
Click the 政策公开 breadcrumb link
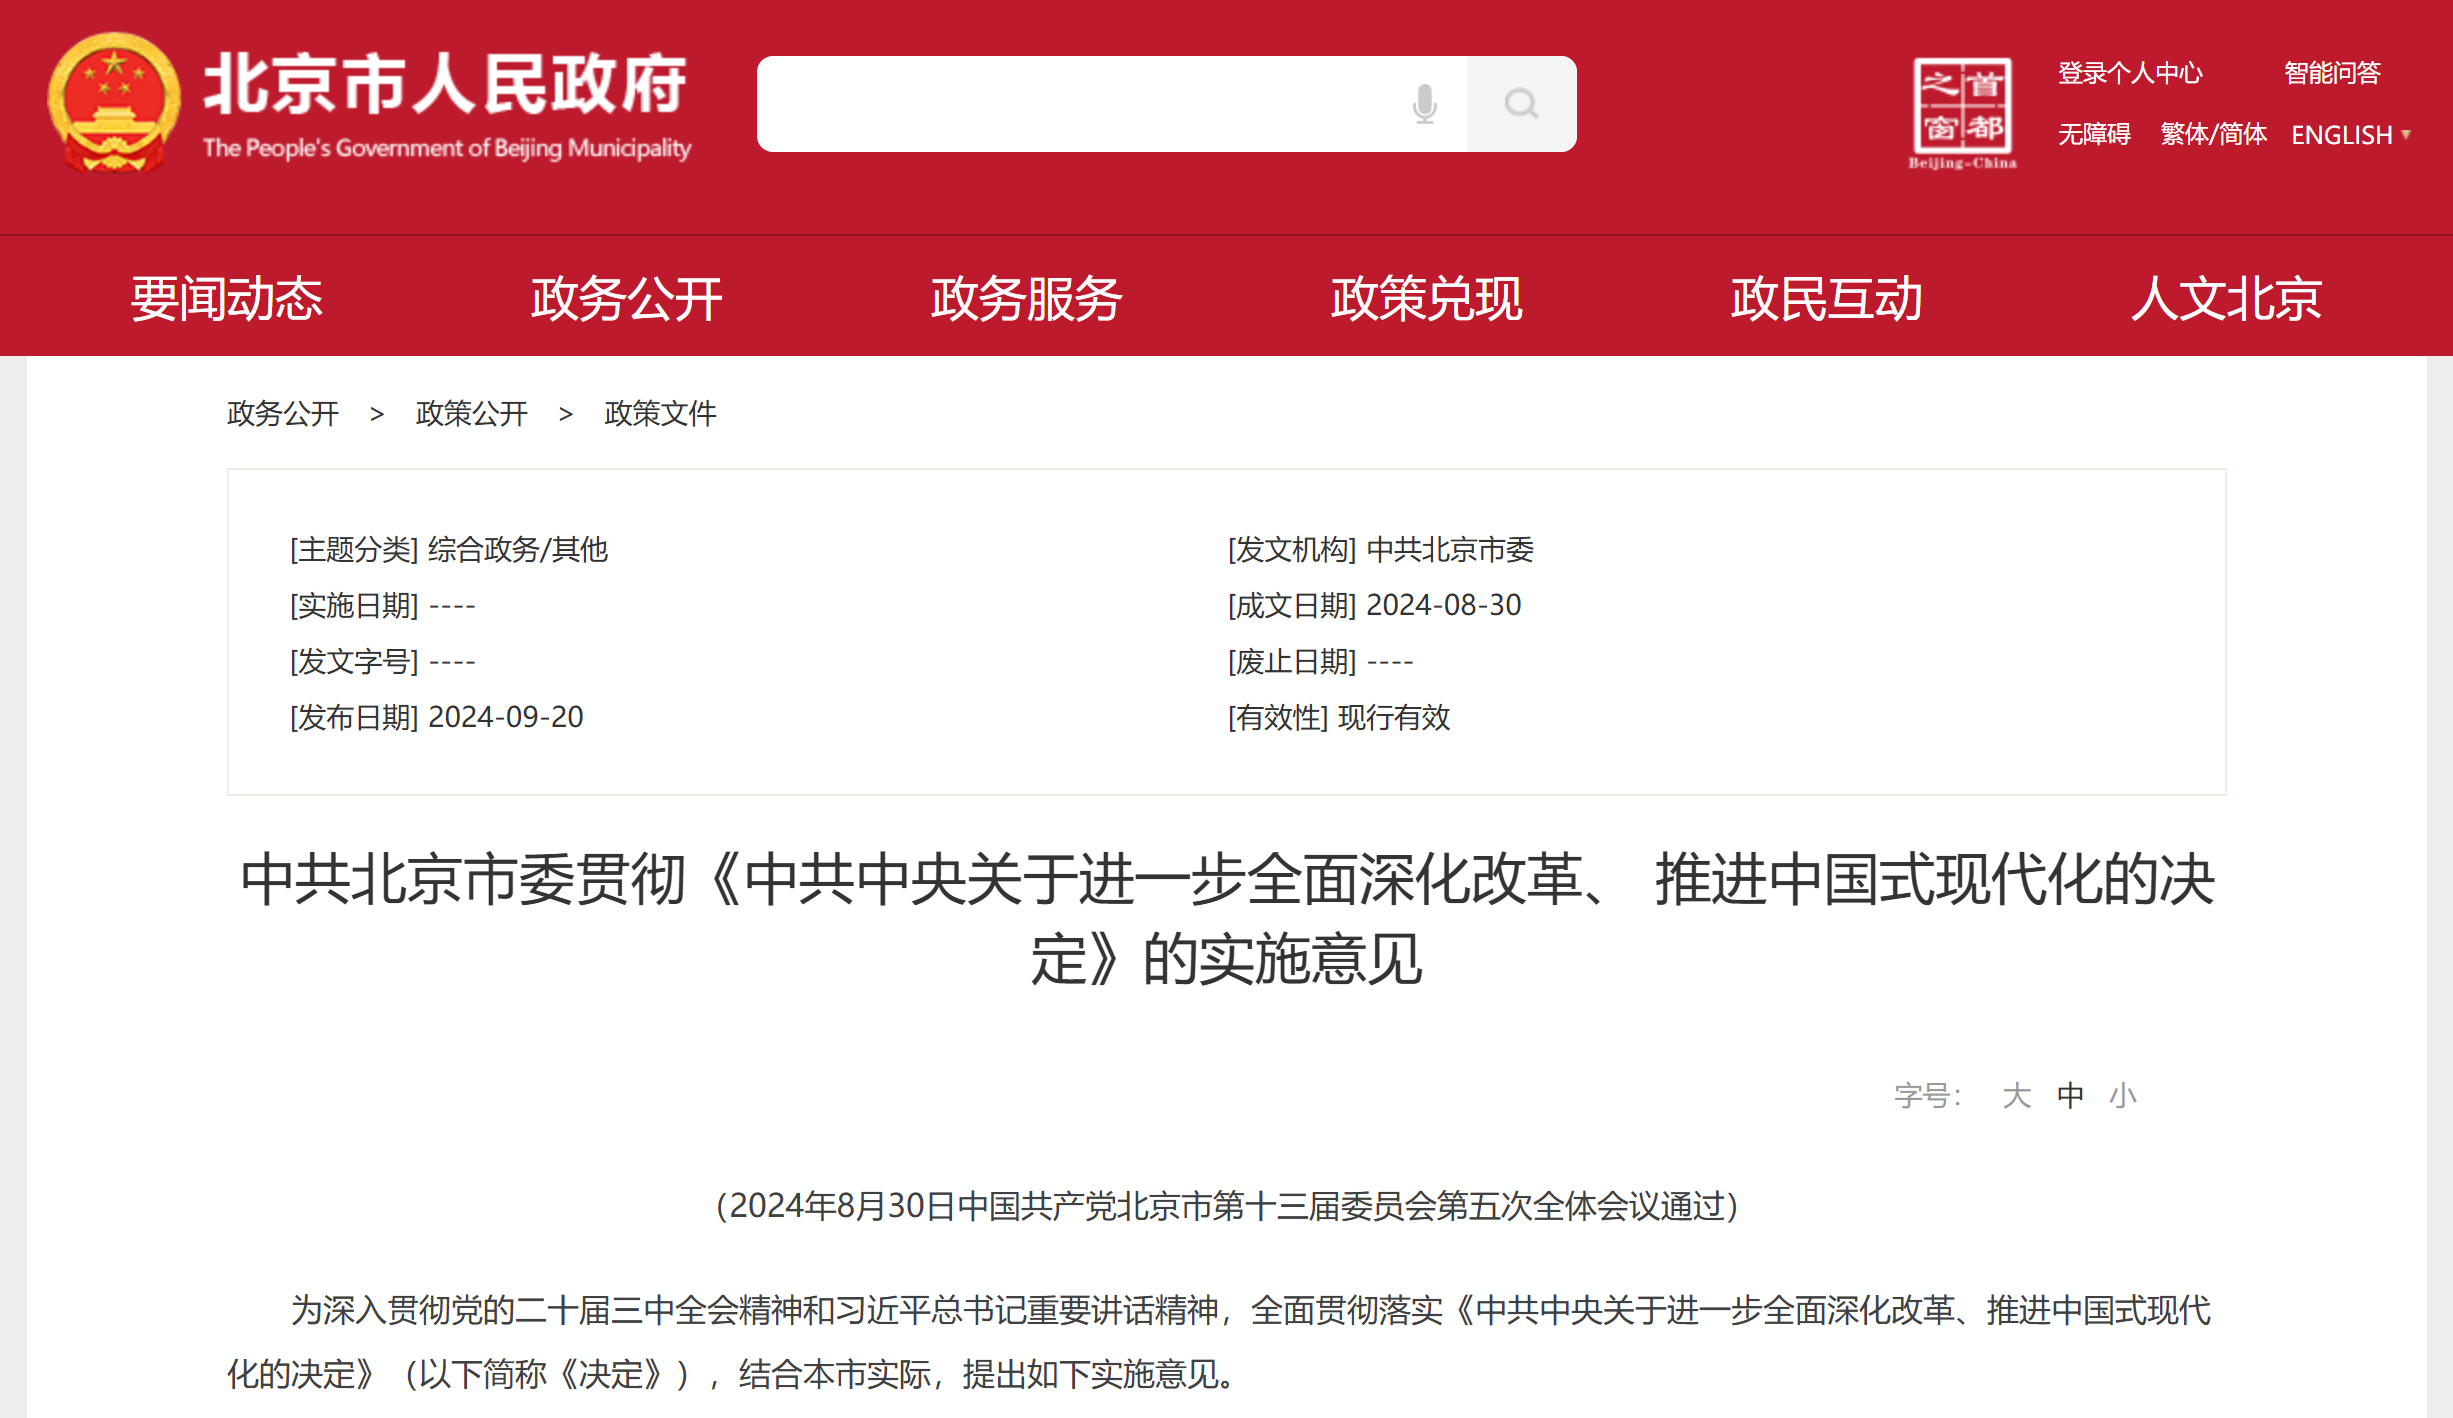point(470,414)
